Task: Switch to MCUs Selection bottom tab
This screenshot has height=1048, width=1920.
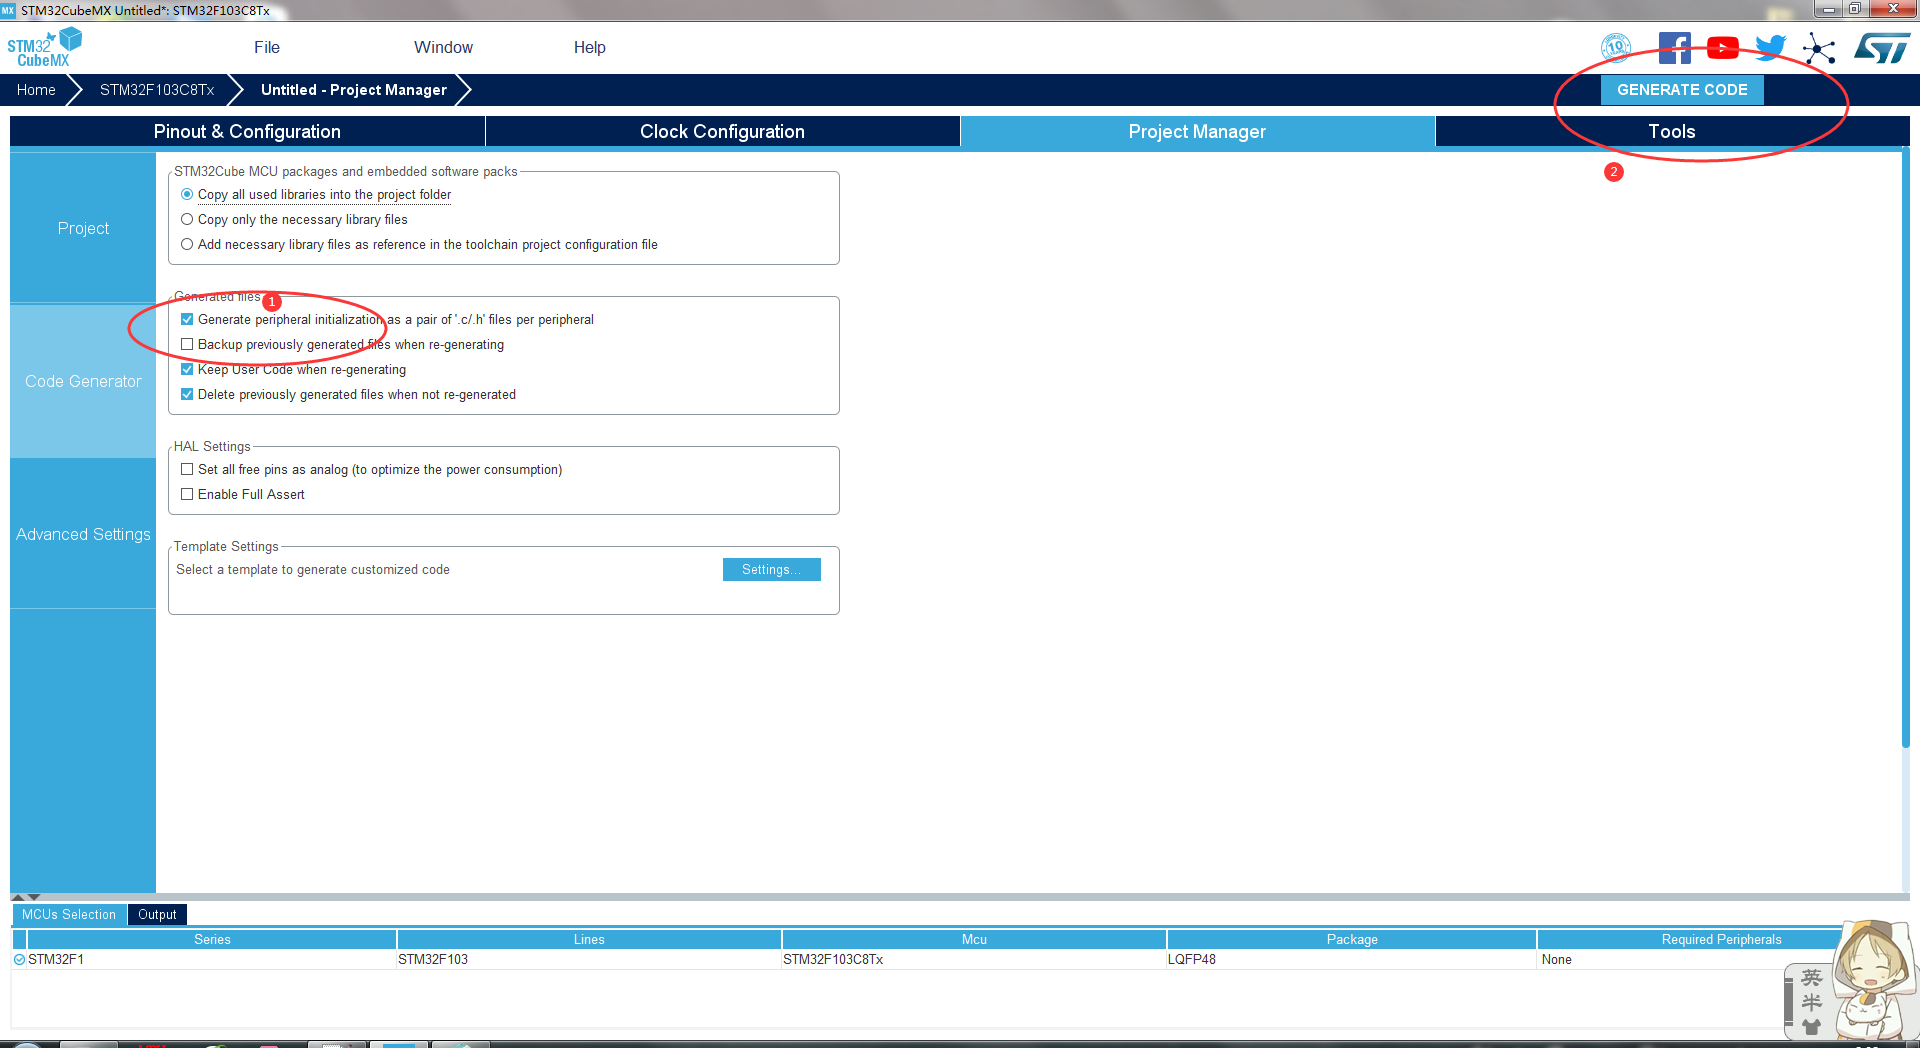Action: point(69,914)
